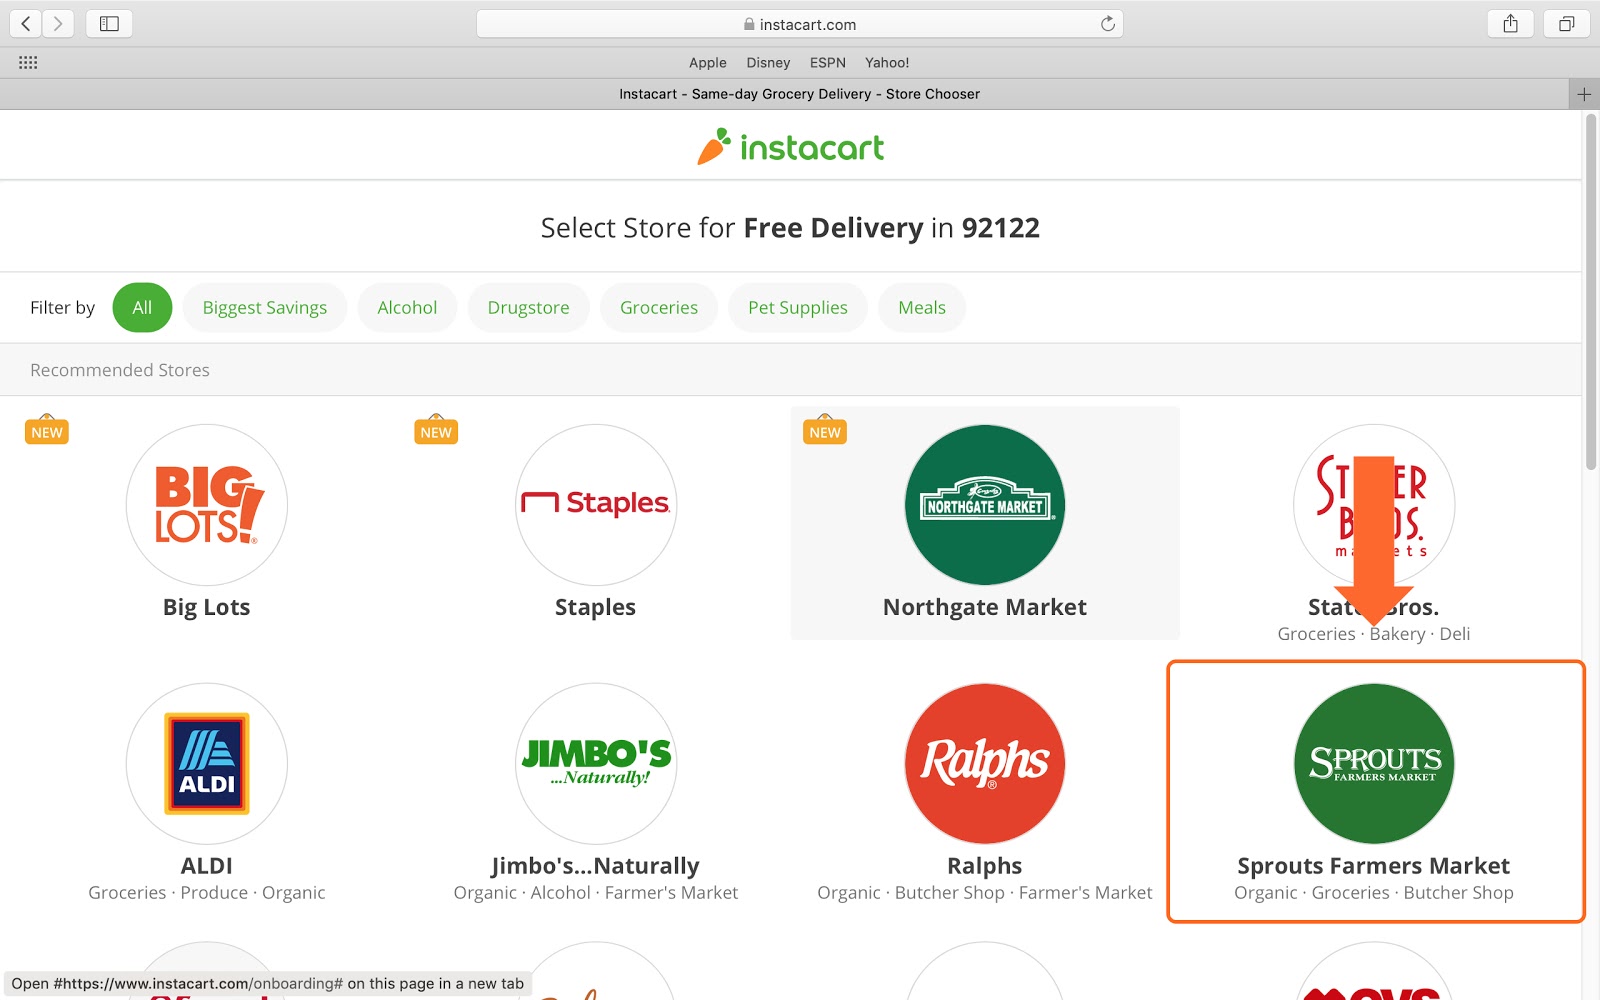1600x1000 pixels.
Task: Pick the Ralphs store logo
Action: [x=985, y=764]
